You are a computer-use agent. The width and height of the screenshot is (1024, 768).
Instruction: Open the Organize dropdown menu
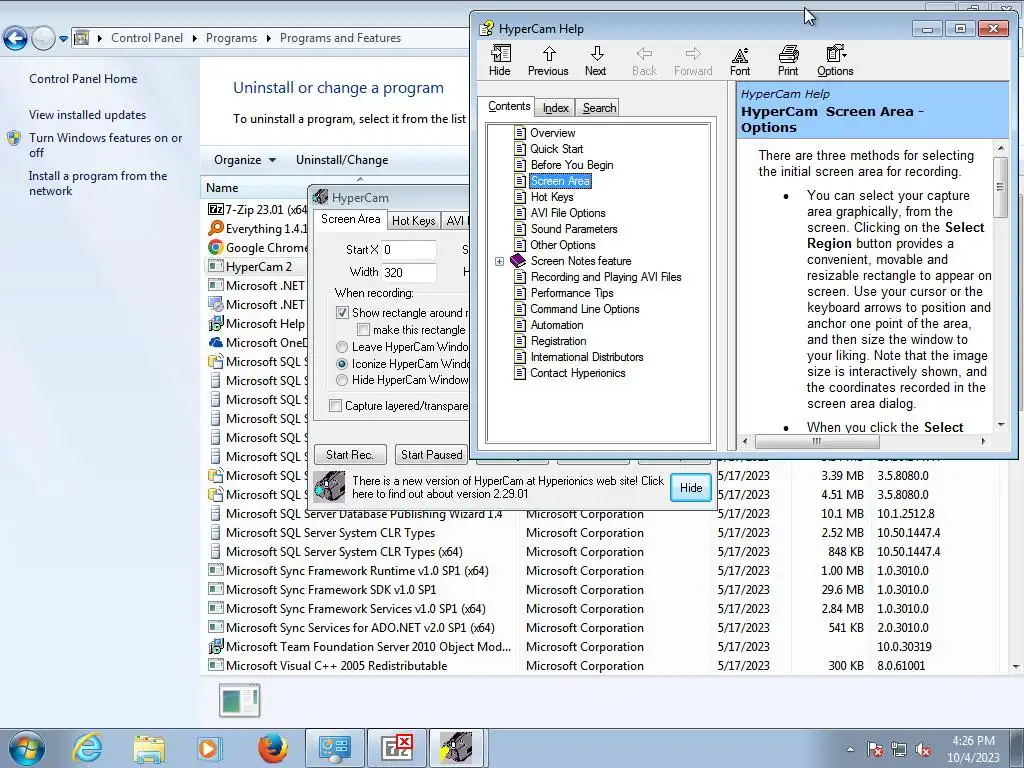245,160
